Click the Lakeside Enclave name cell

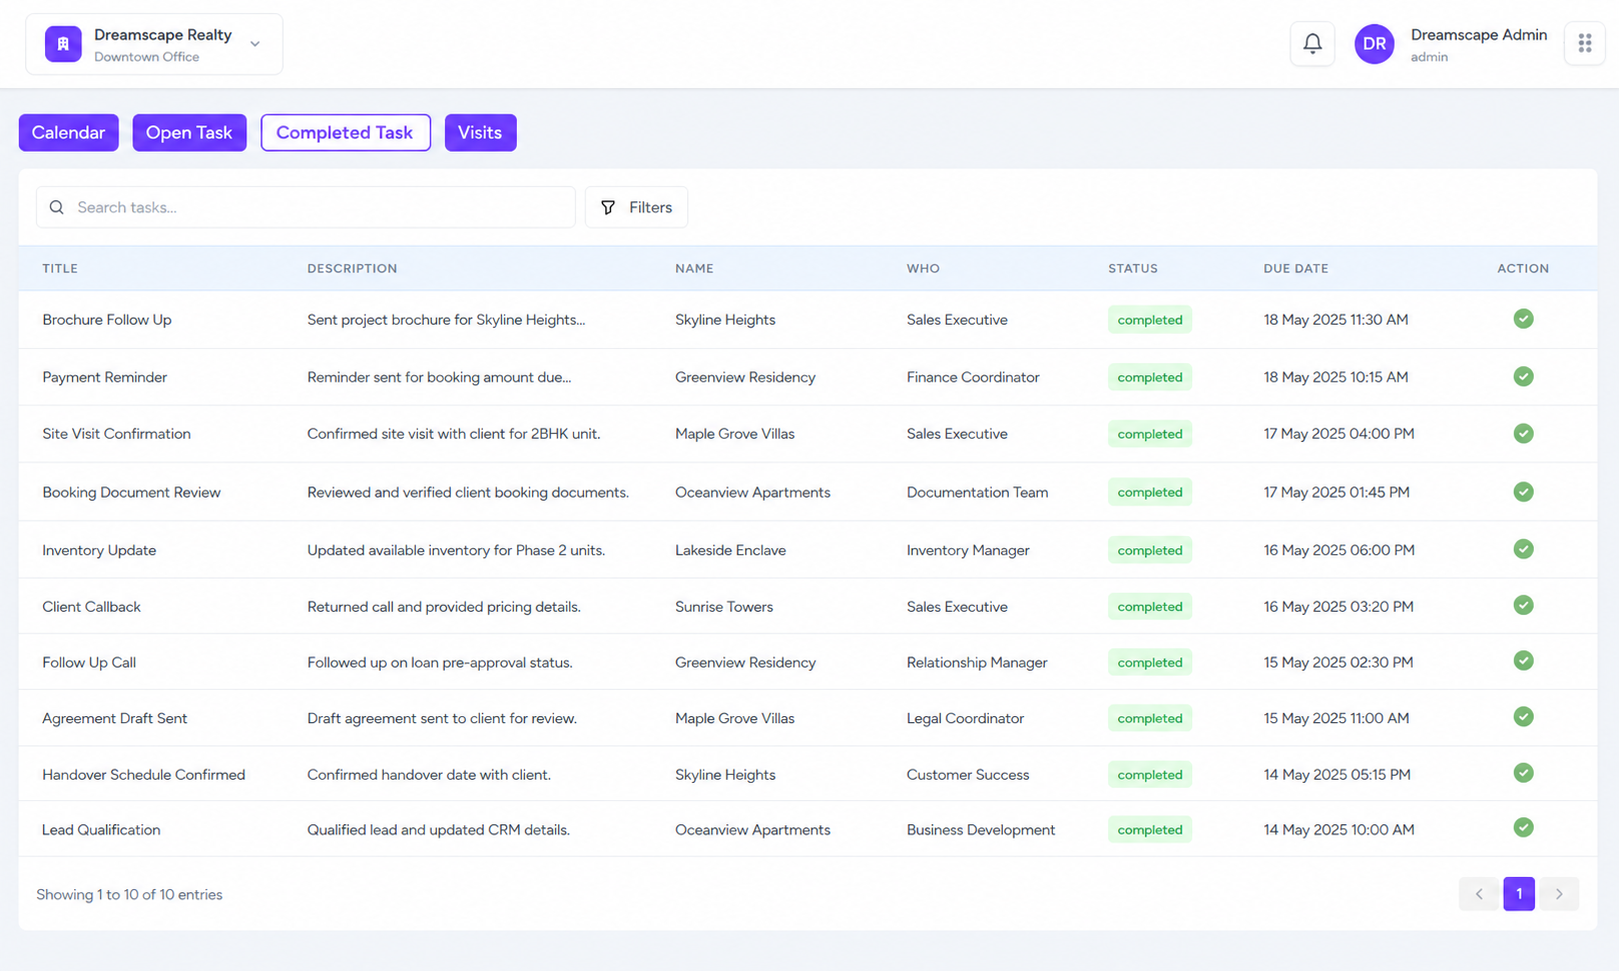click(730, 550)
